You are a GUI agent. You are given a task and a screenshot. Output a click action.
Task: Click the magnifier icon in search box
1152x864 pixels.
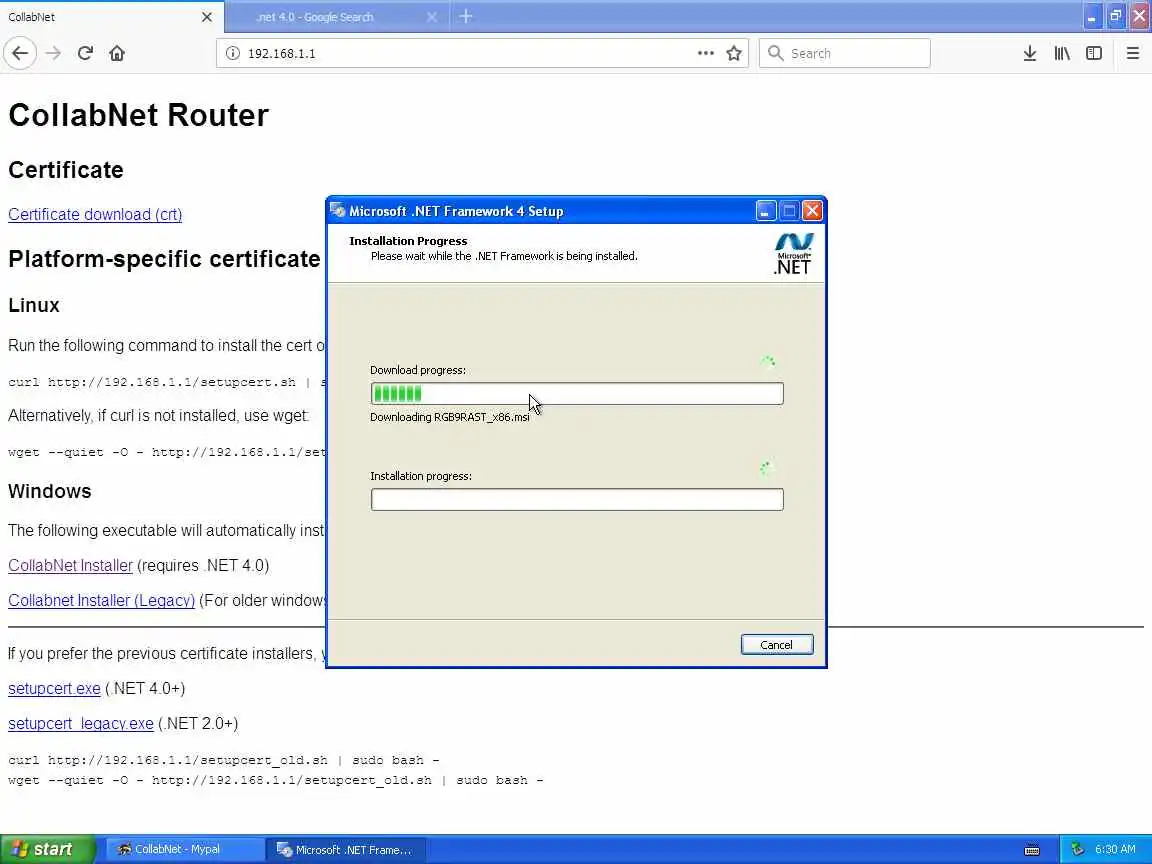point(775,53)
